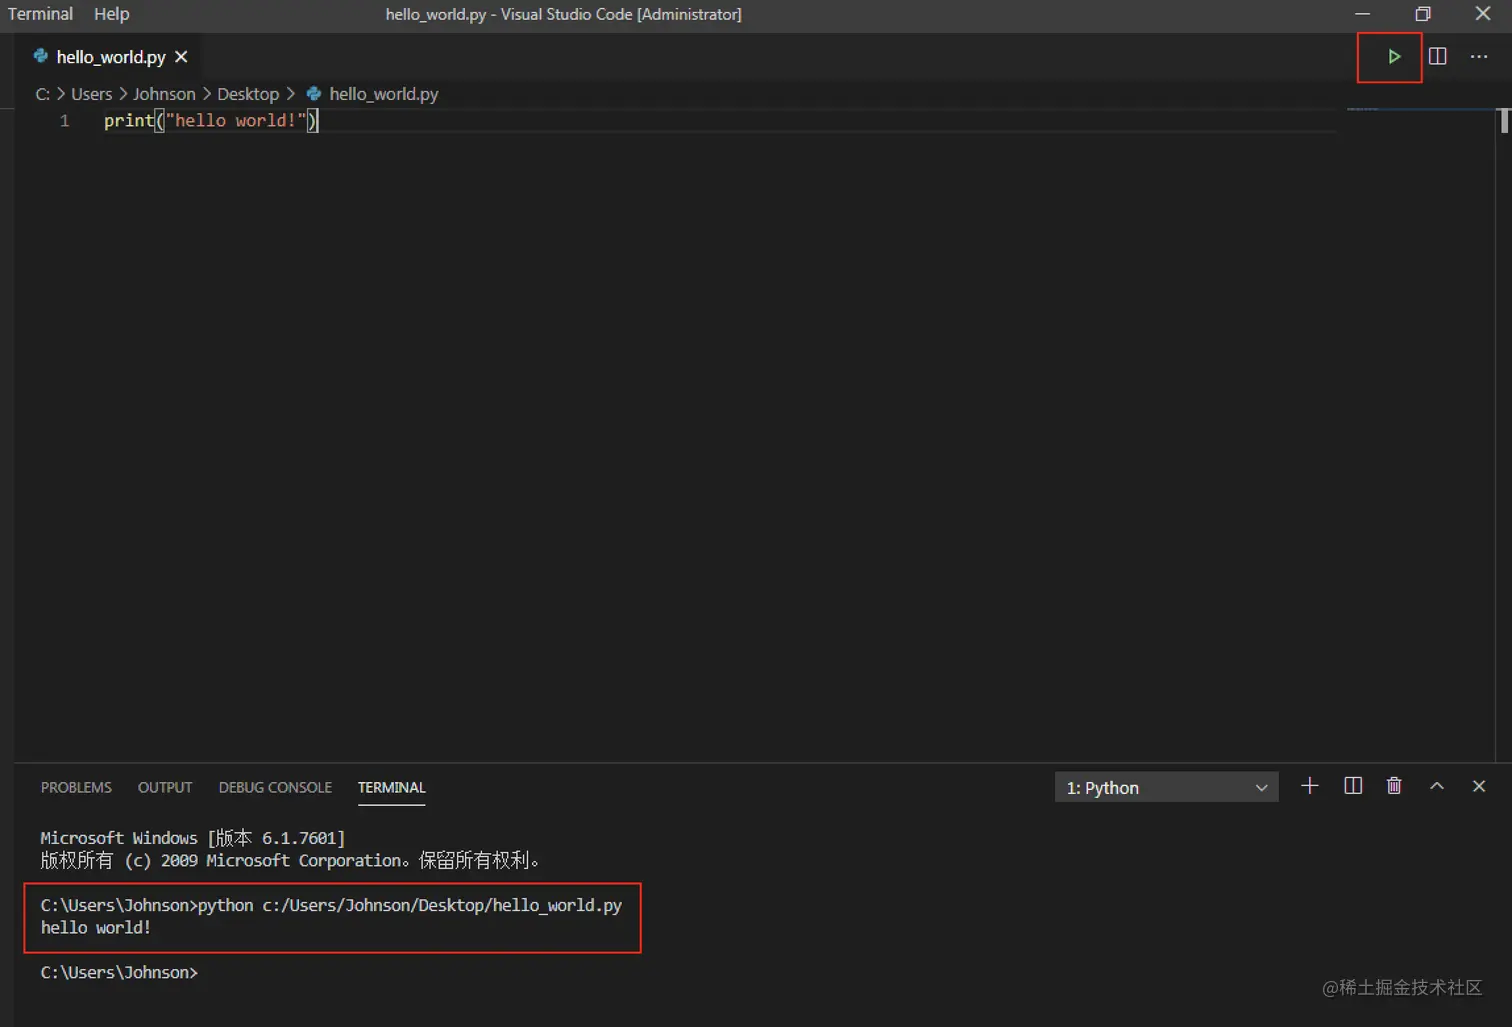Maximize the terminal panel
Viewport: 1512px width, 1027px height.
click(x=1436, y=786)
